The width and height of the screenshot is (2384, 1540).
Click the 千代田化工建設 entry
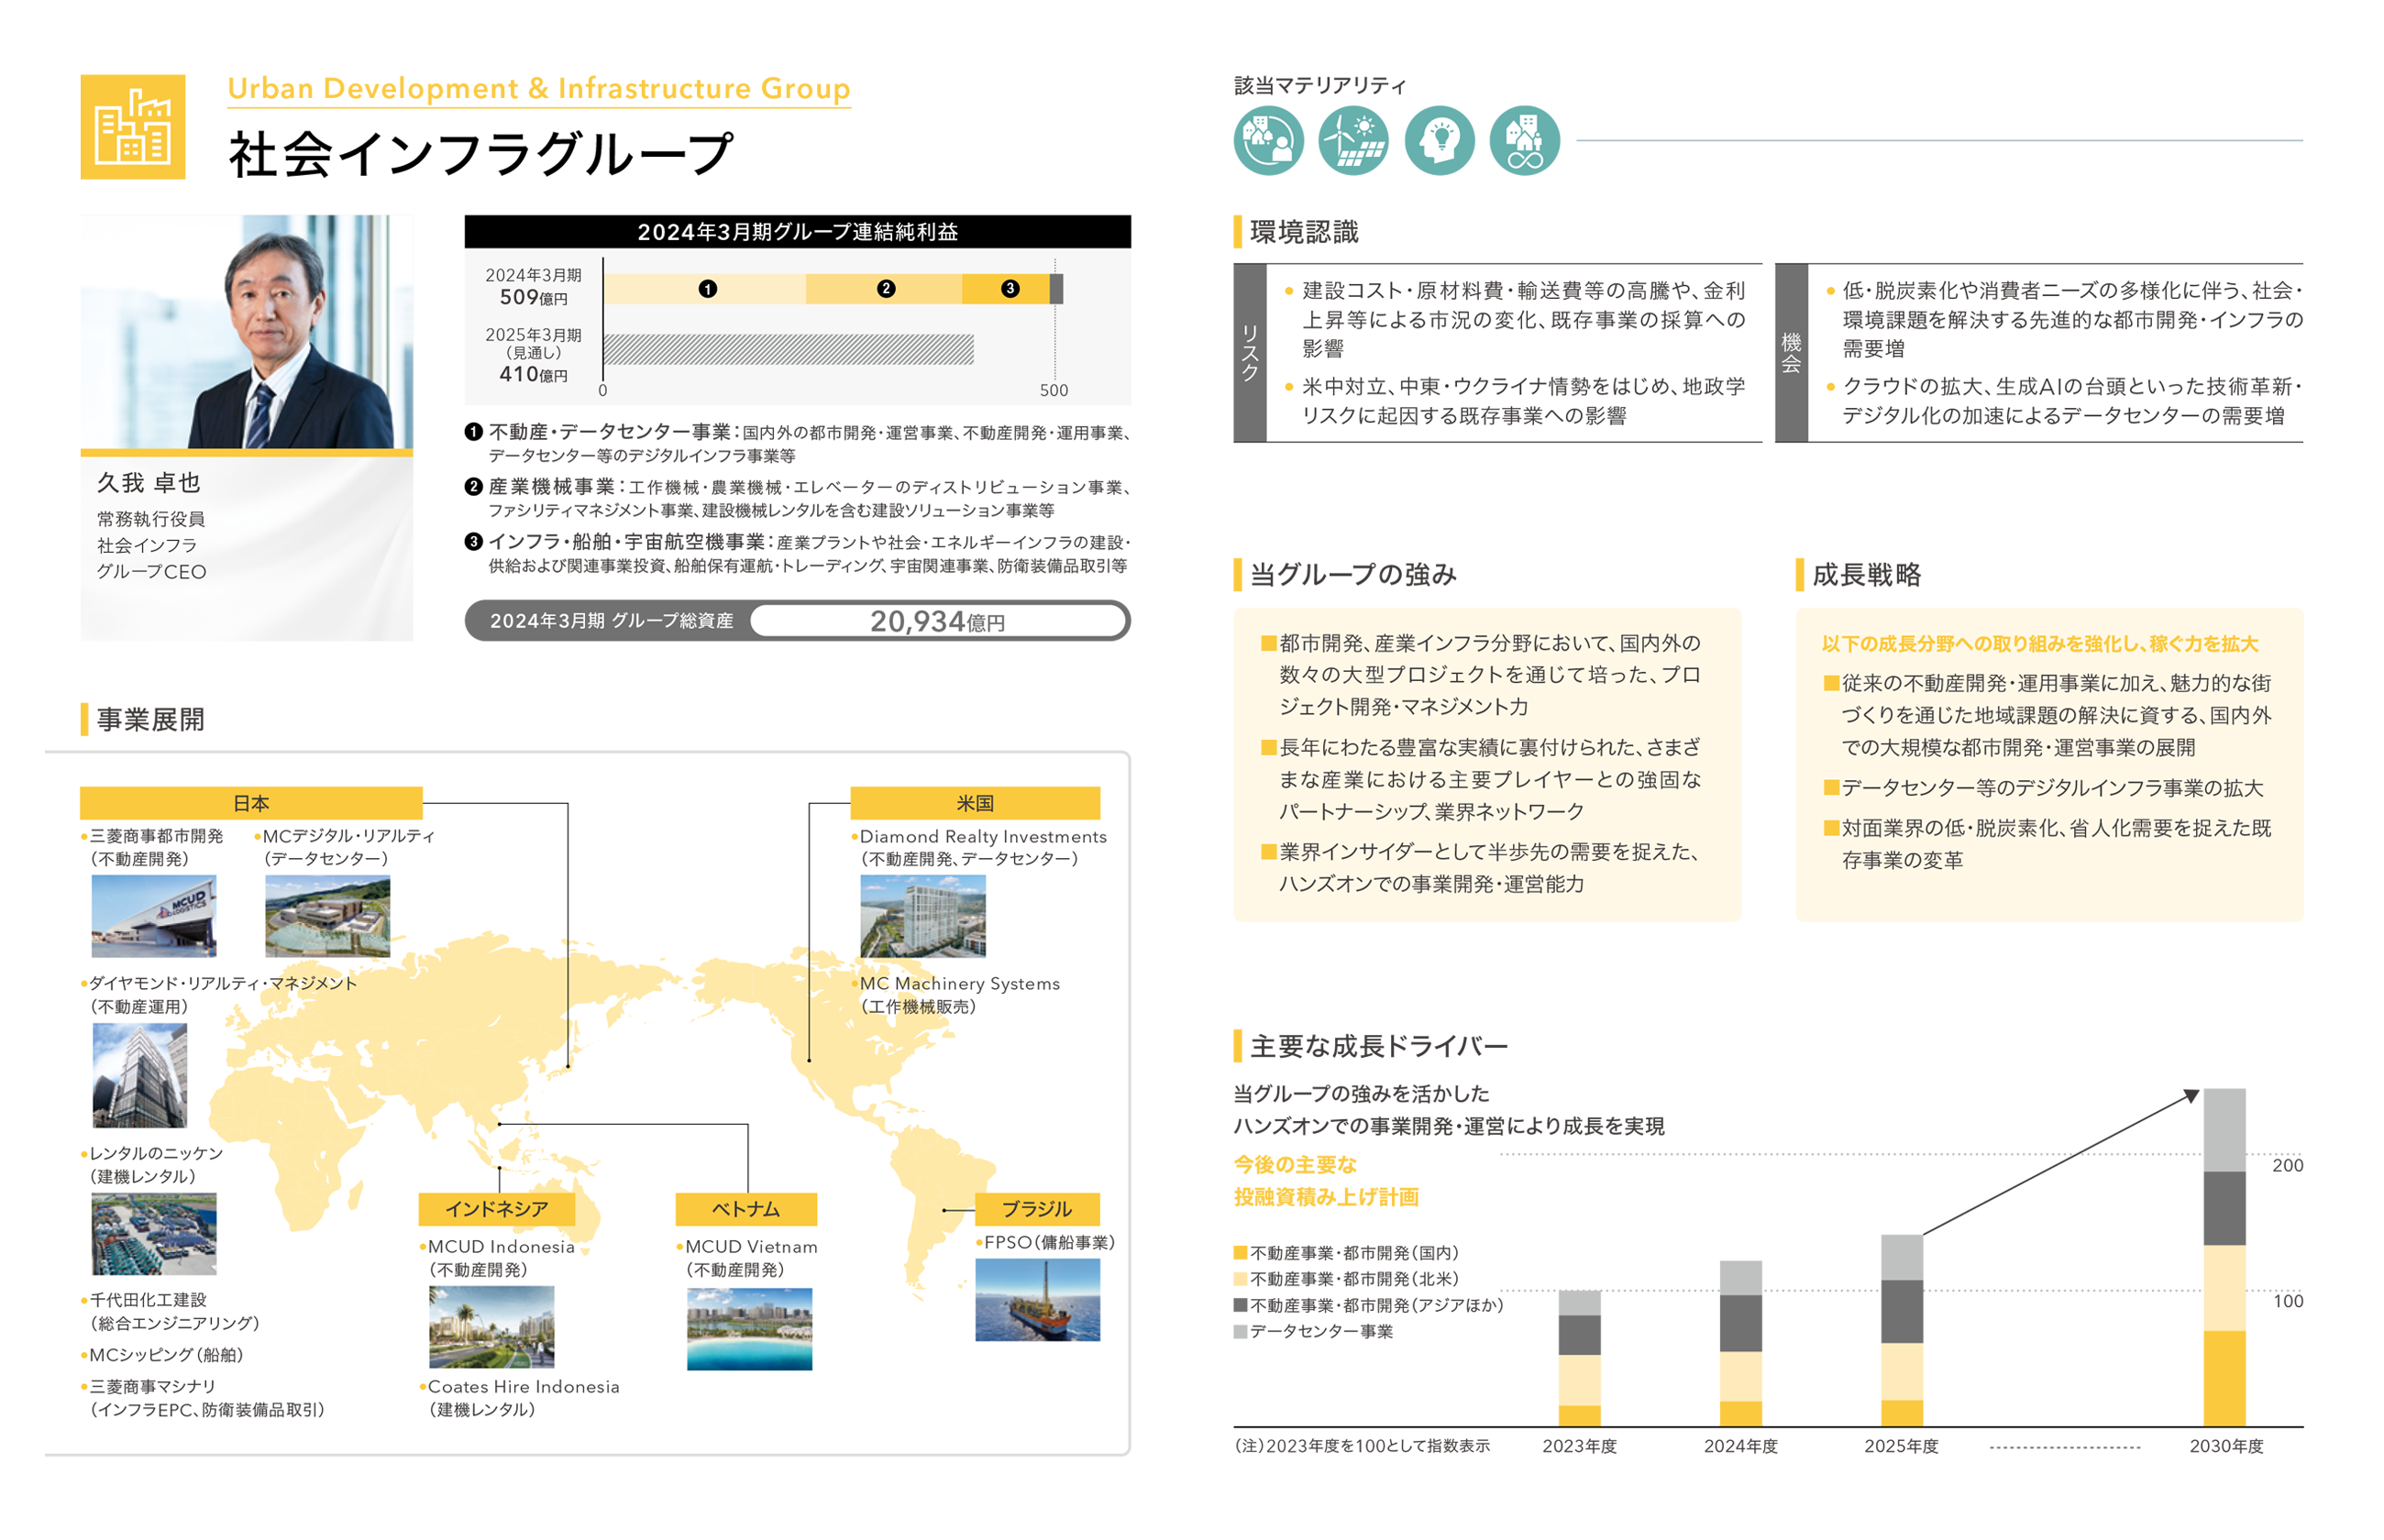click(x=148, y=1299)
